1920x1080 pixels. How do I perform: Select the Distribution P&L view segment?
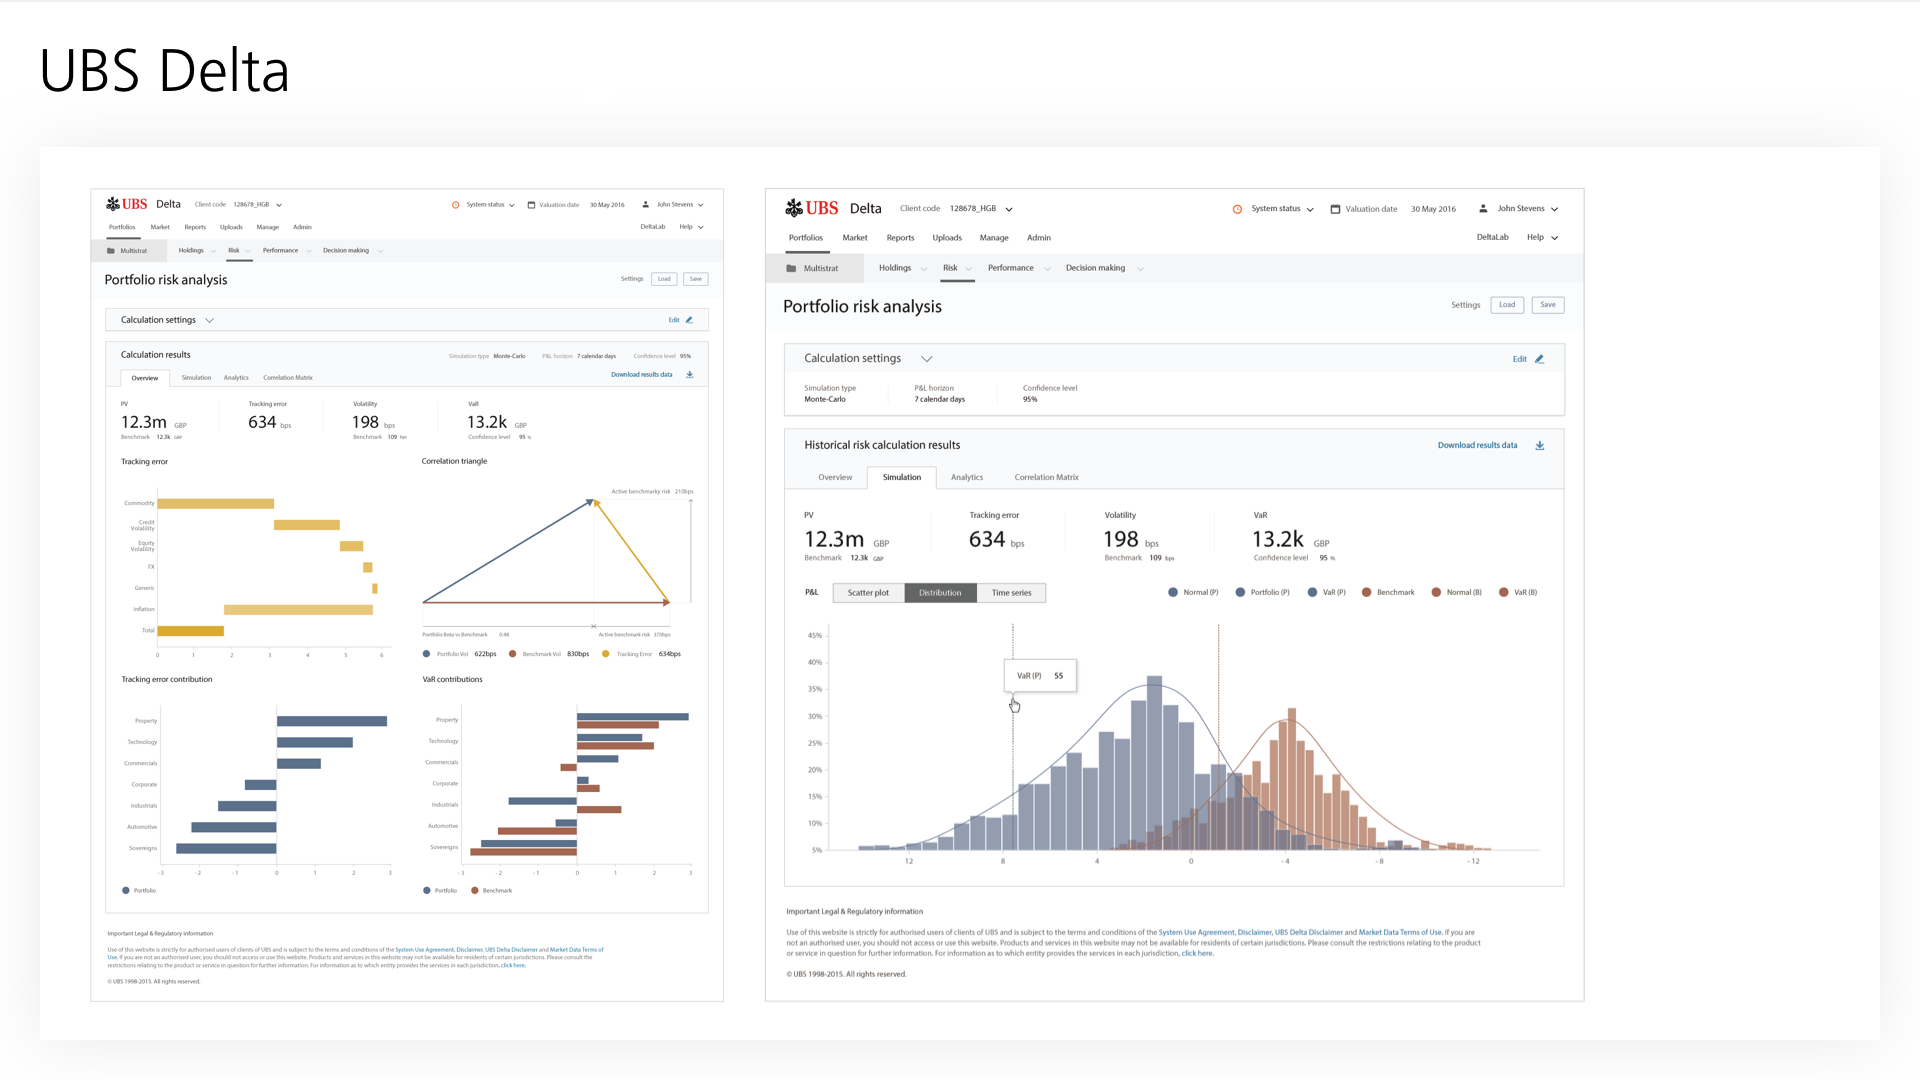tap(940, 593)
